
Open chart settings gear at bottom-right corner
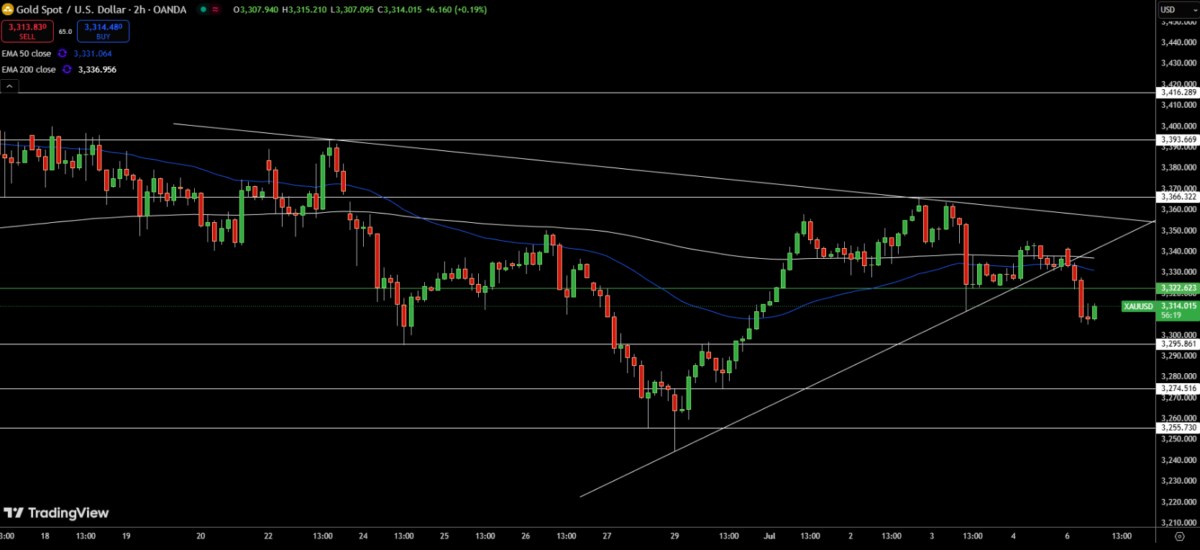tap(1177, 538)
